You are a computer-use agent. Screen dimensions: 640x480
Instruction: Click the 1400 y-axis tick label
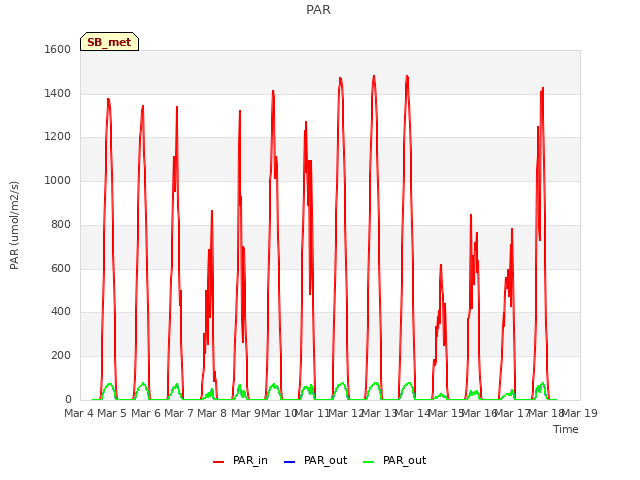click(58, 93)
